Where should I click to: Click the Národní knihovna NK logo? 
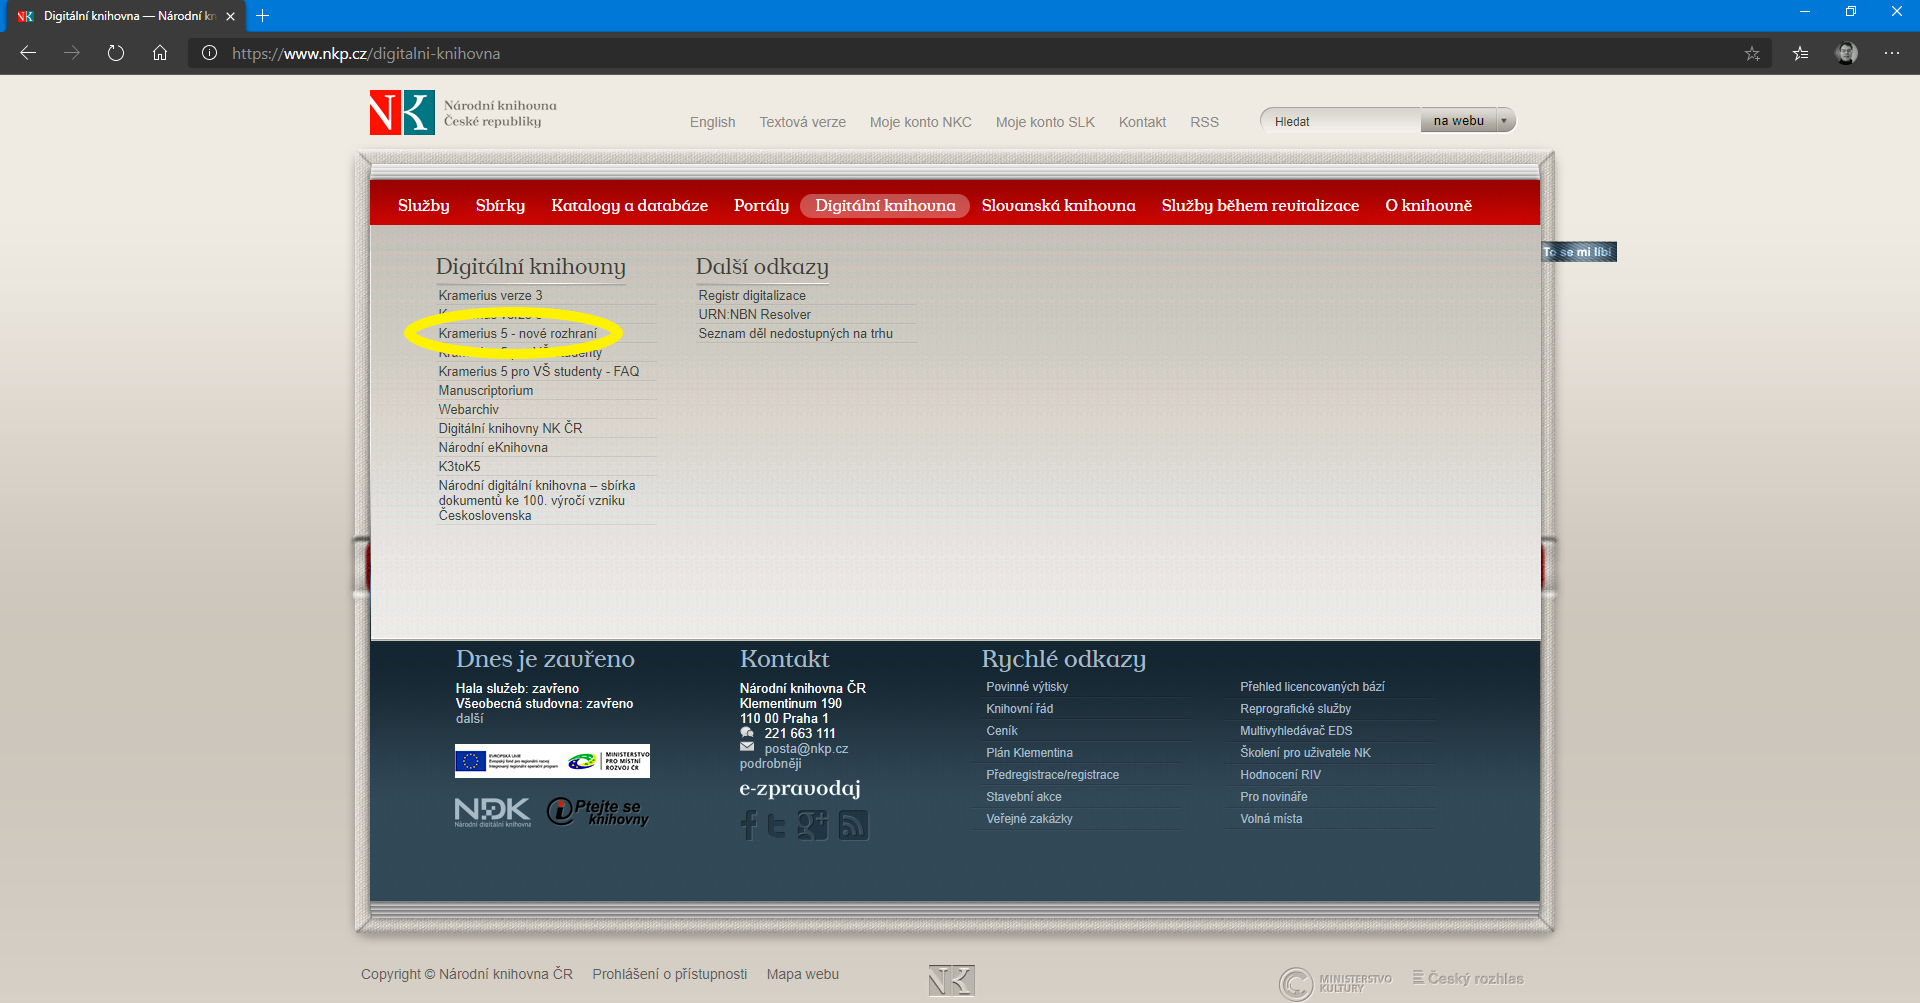pyautogui.click(x=402, y=112)
